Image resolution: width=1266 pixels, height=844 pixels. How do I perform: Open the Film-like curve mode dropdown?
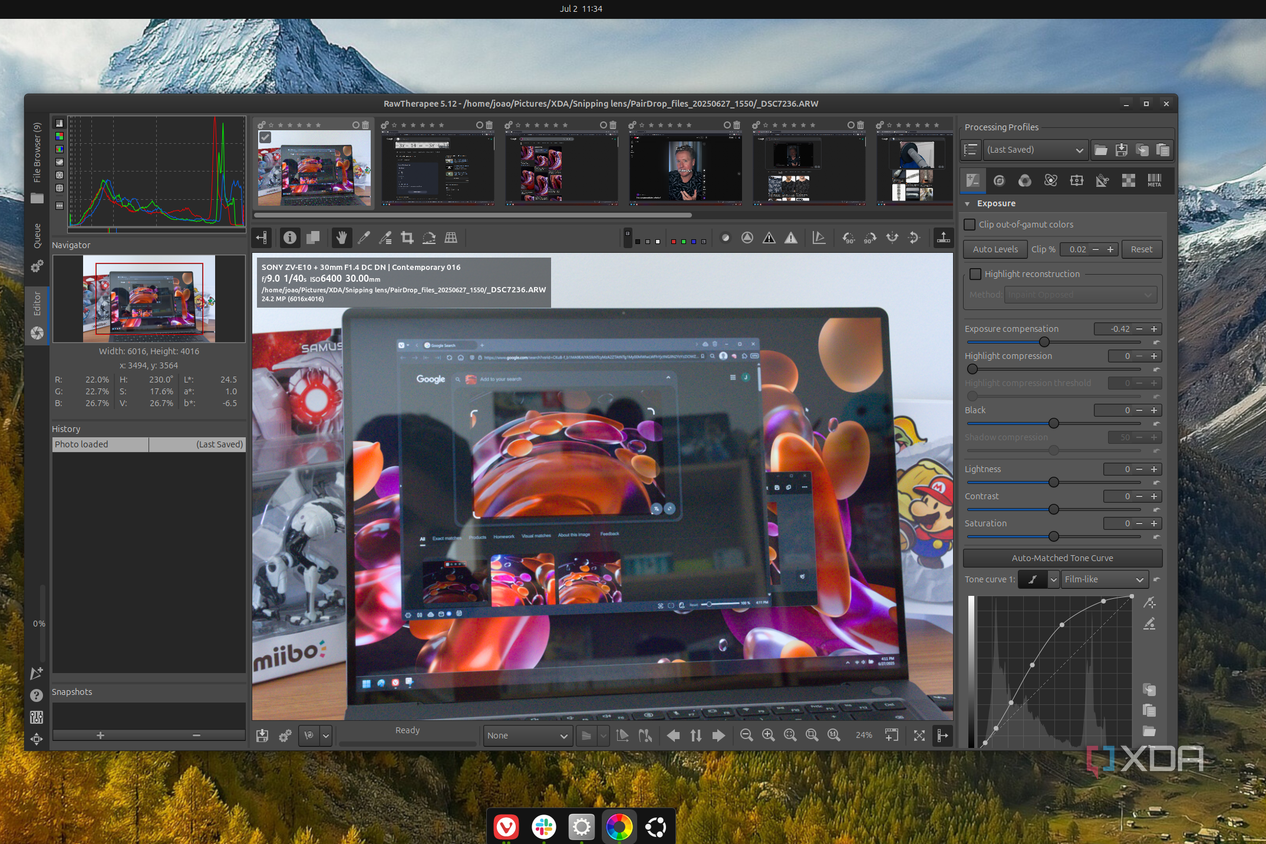pos(1104,580)
